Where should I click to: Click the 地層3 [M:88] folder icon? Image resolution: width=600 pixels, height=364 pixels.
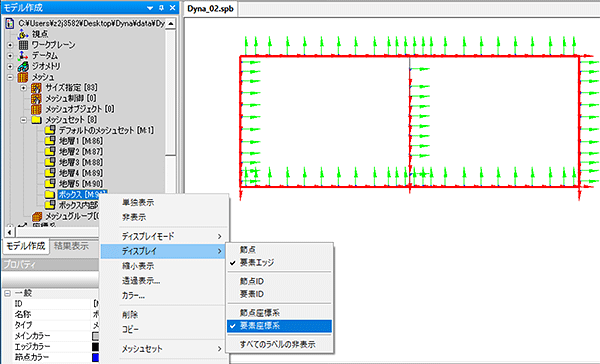click(50, 162)
